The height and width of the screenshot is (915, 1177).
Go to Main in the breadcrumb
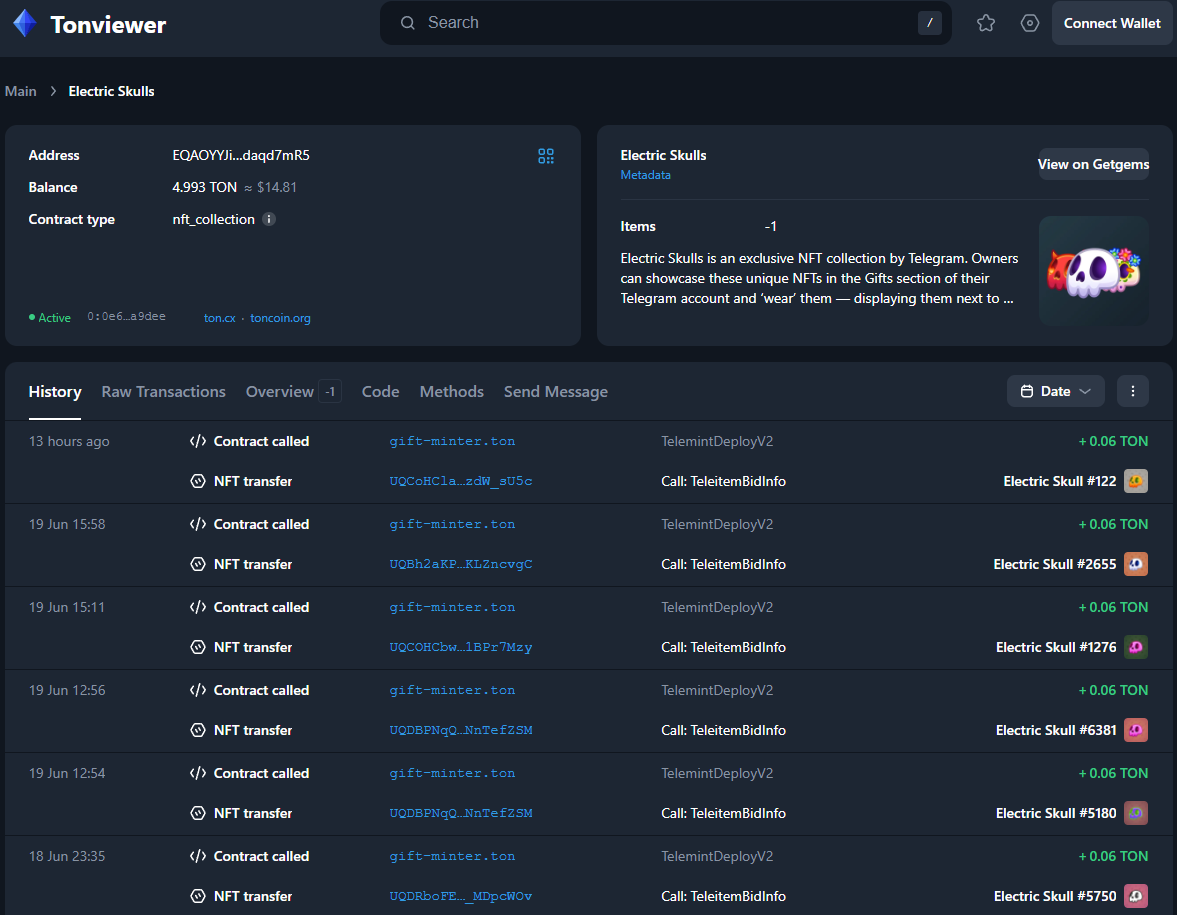coord(21,91)
